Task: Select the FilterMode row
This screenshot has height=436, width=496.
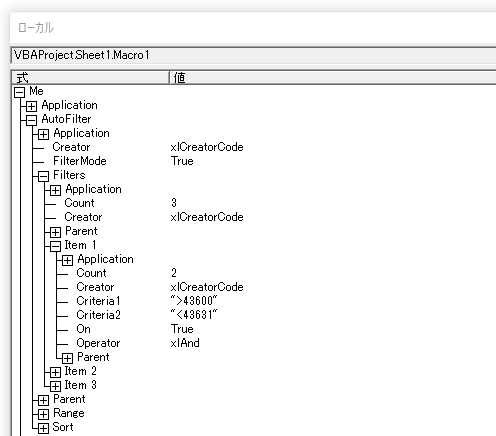Action: click(x=253, y=161)
